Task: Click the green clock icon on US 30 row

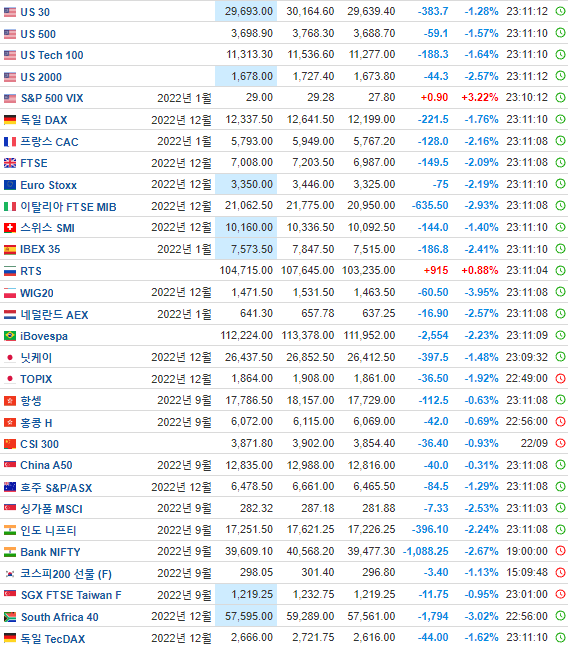Action: 560,12
